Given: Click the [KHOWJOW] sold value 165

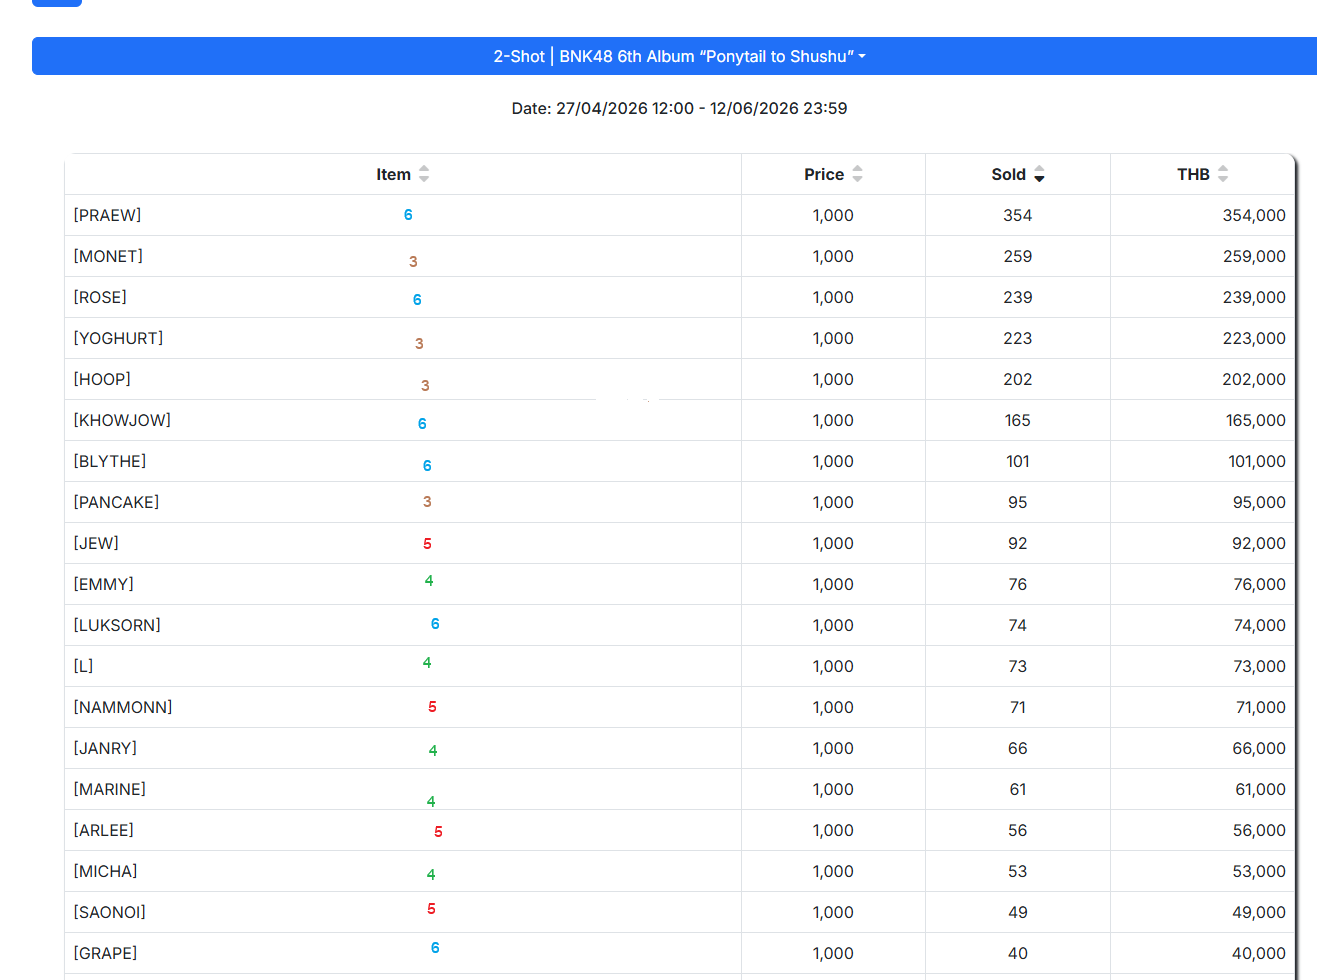Looking at the screenshot, I should point(1017,420).
